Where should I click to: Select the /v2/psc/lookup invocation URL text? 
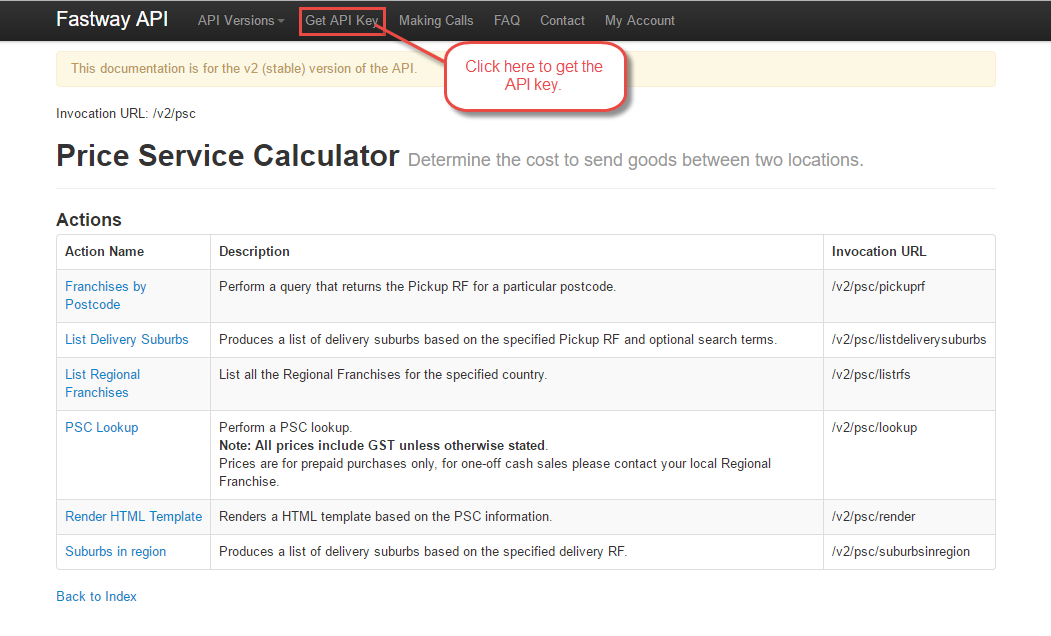coord(874,427)
